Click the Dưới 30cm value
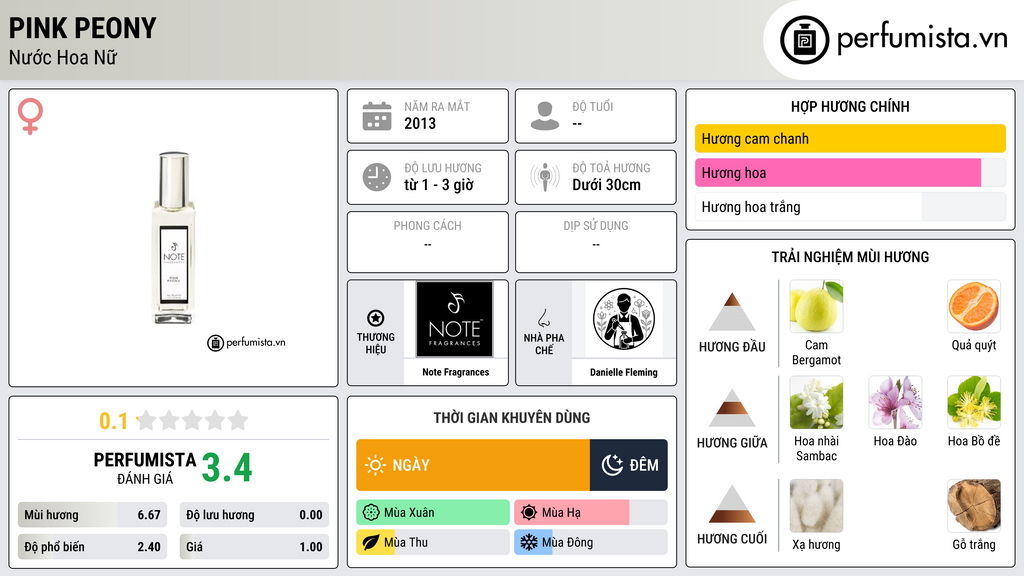 [607, 185]
